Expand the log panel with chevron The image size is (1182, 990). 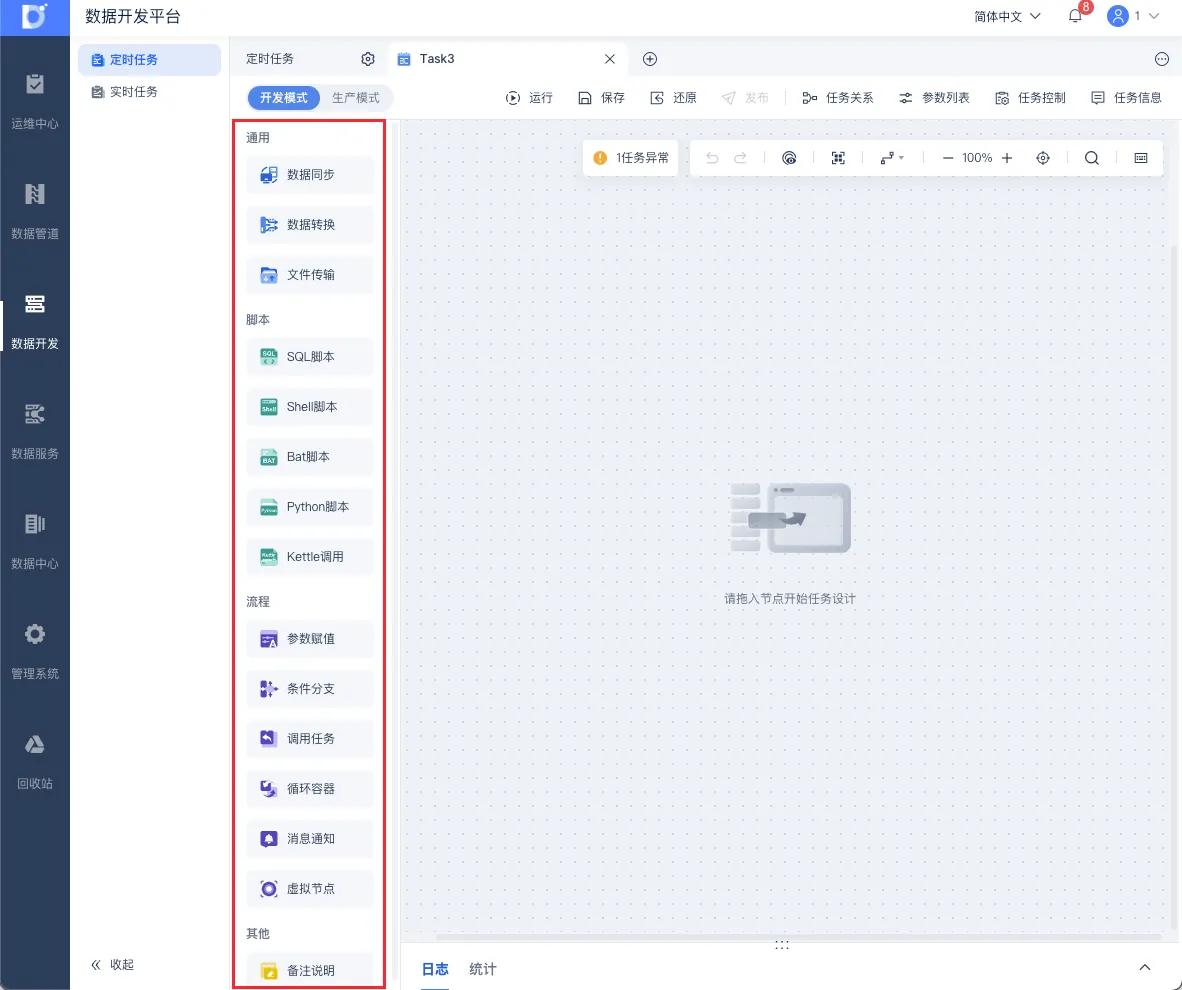(1144, 967)
